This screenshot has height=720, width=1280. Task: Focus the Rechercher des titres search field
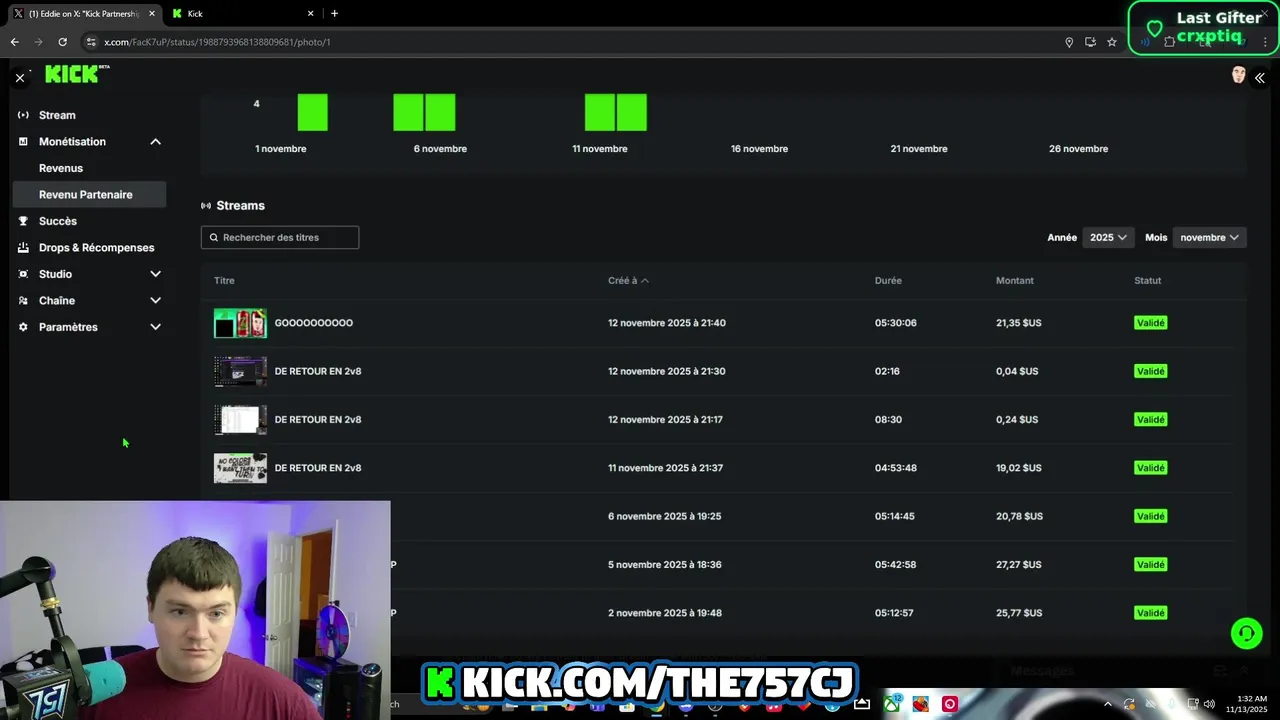coord(280,237)
